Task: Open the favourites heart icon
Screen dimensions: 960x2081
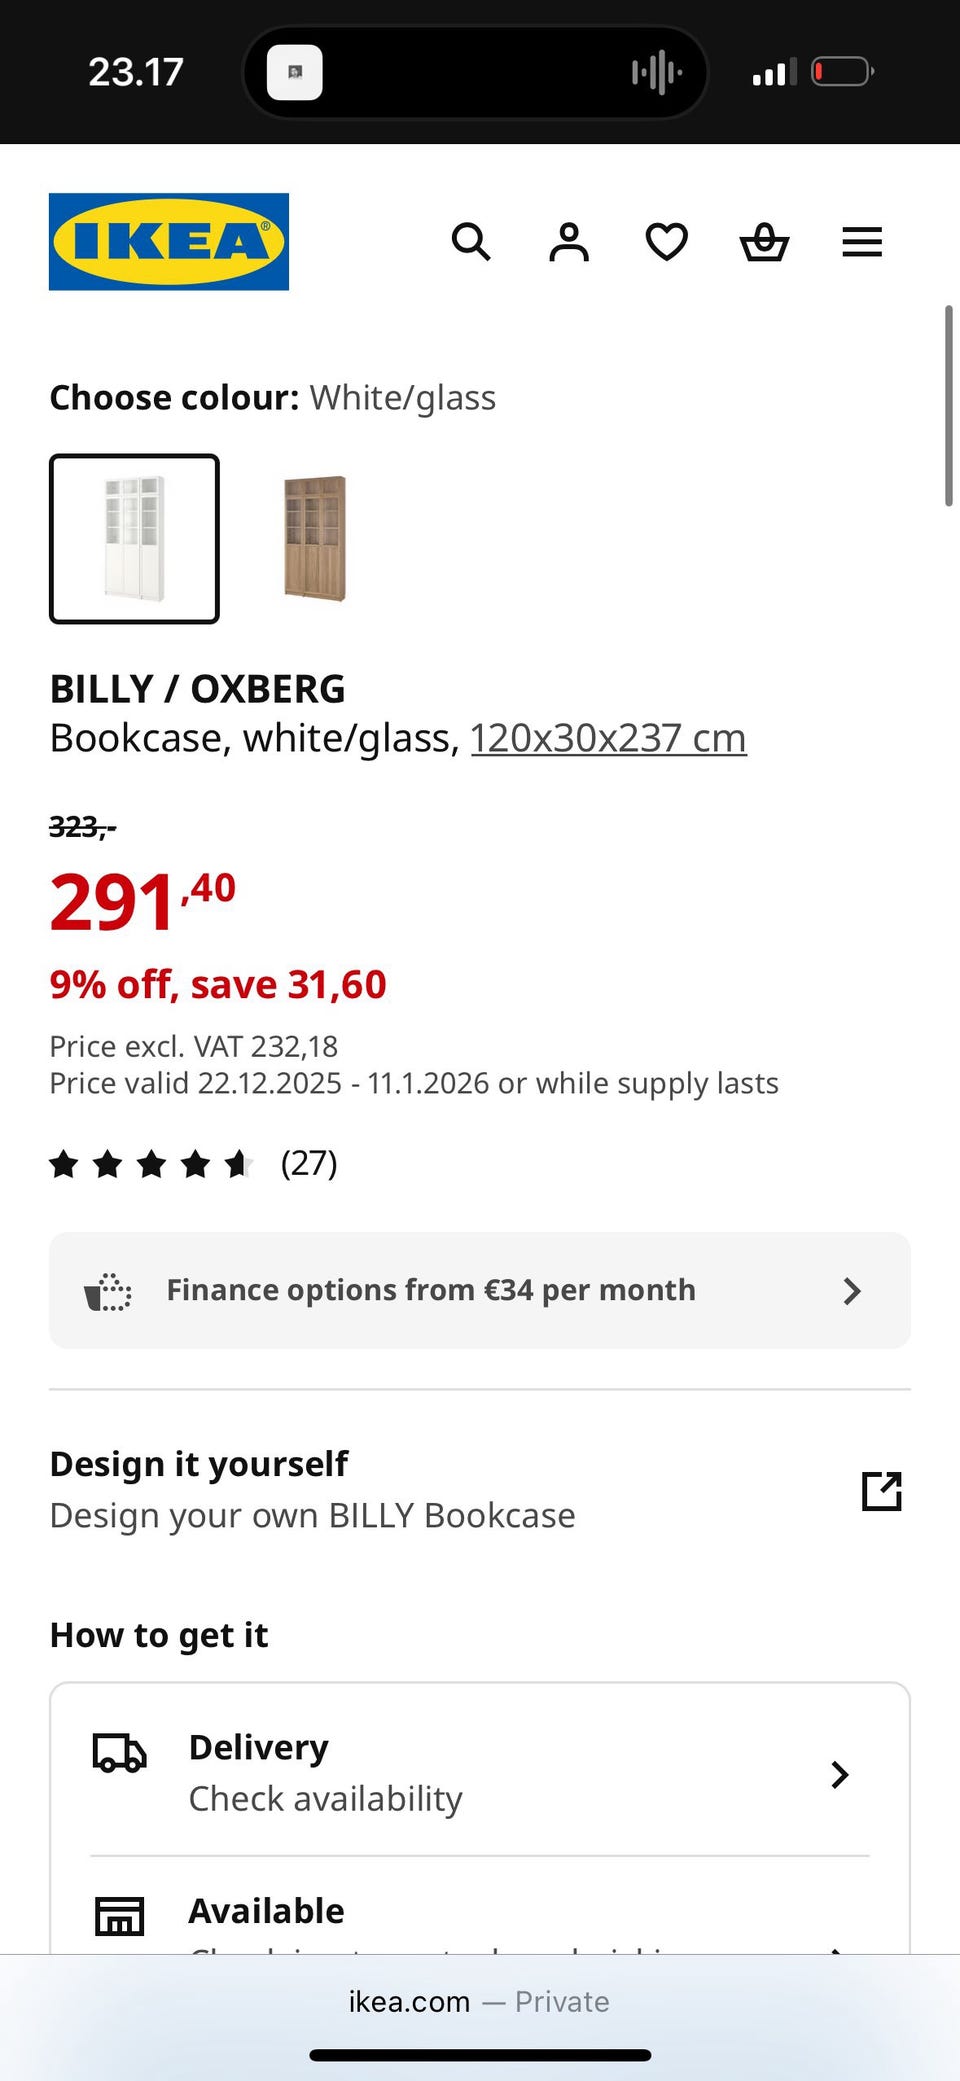Action: click(666, 242)
